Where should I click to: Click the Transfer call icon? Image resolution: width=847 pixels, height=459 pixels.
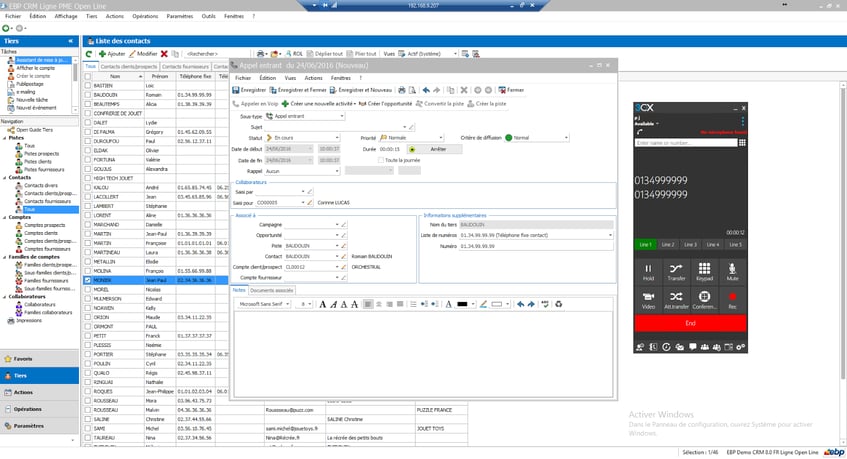[676, 272]
